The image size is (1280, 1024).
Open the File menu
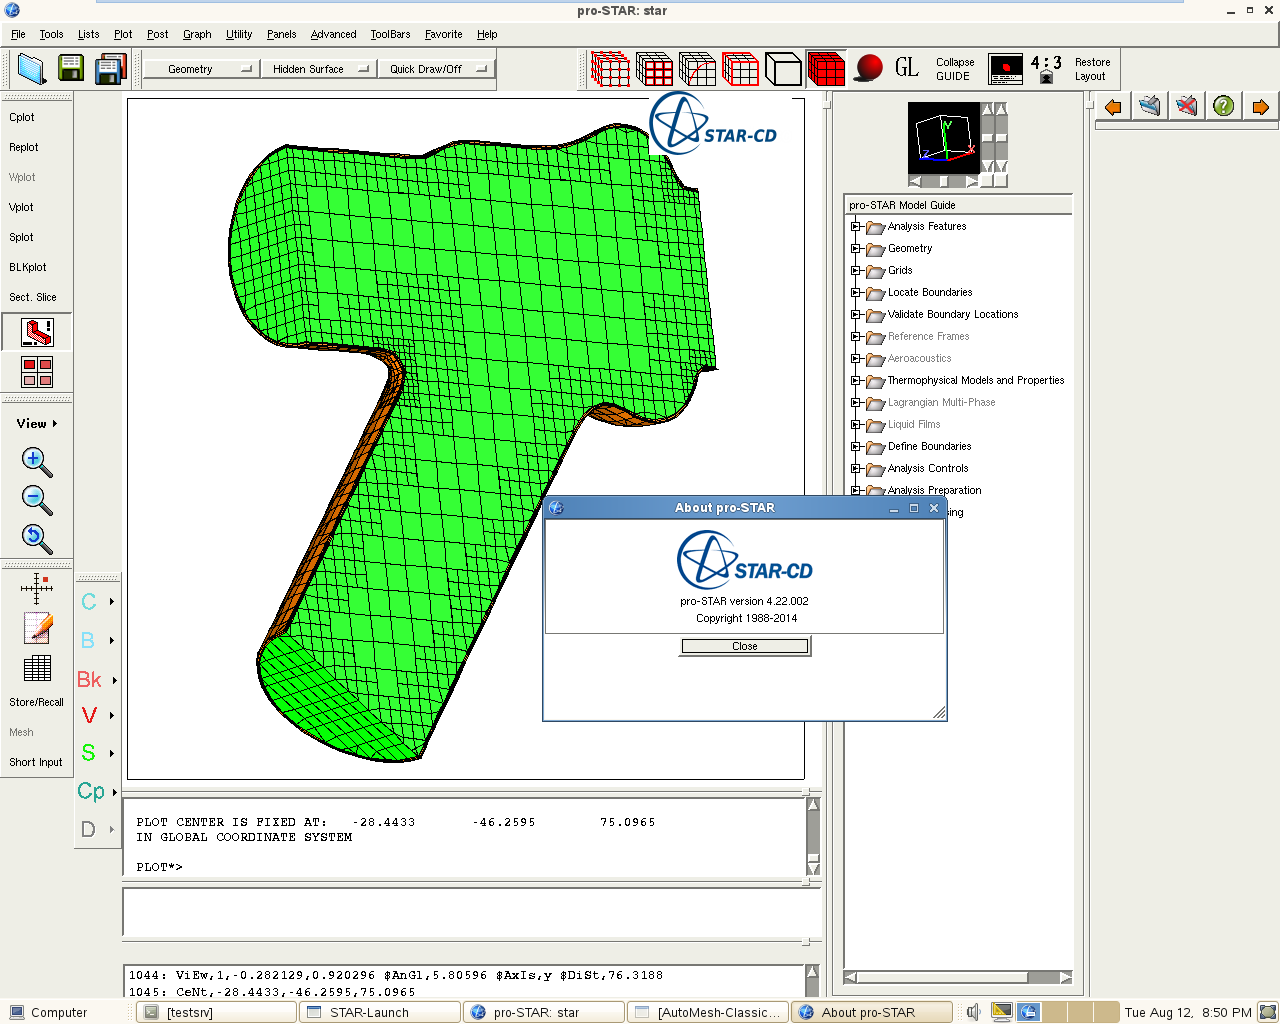[18, 34]
